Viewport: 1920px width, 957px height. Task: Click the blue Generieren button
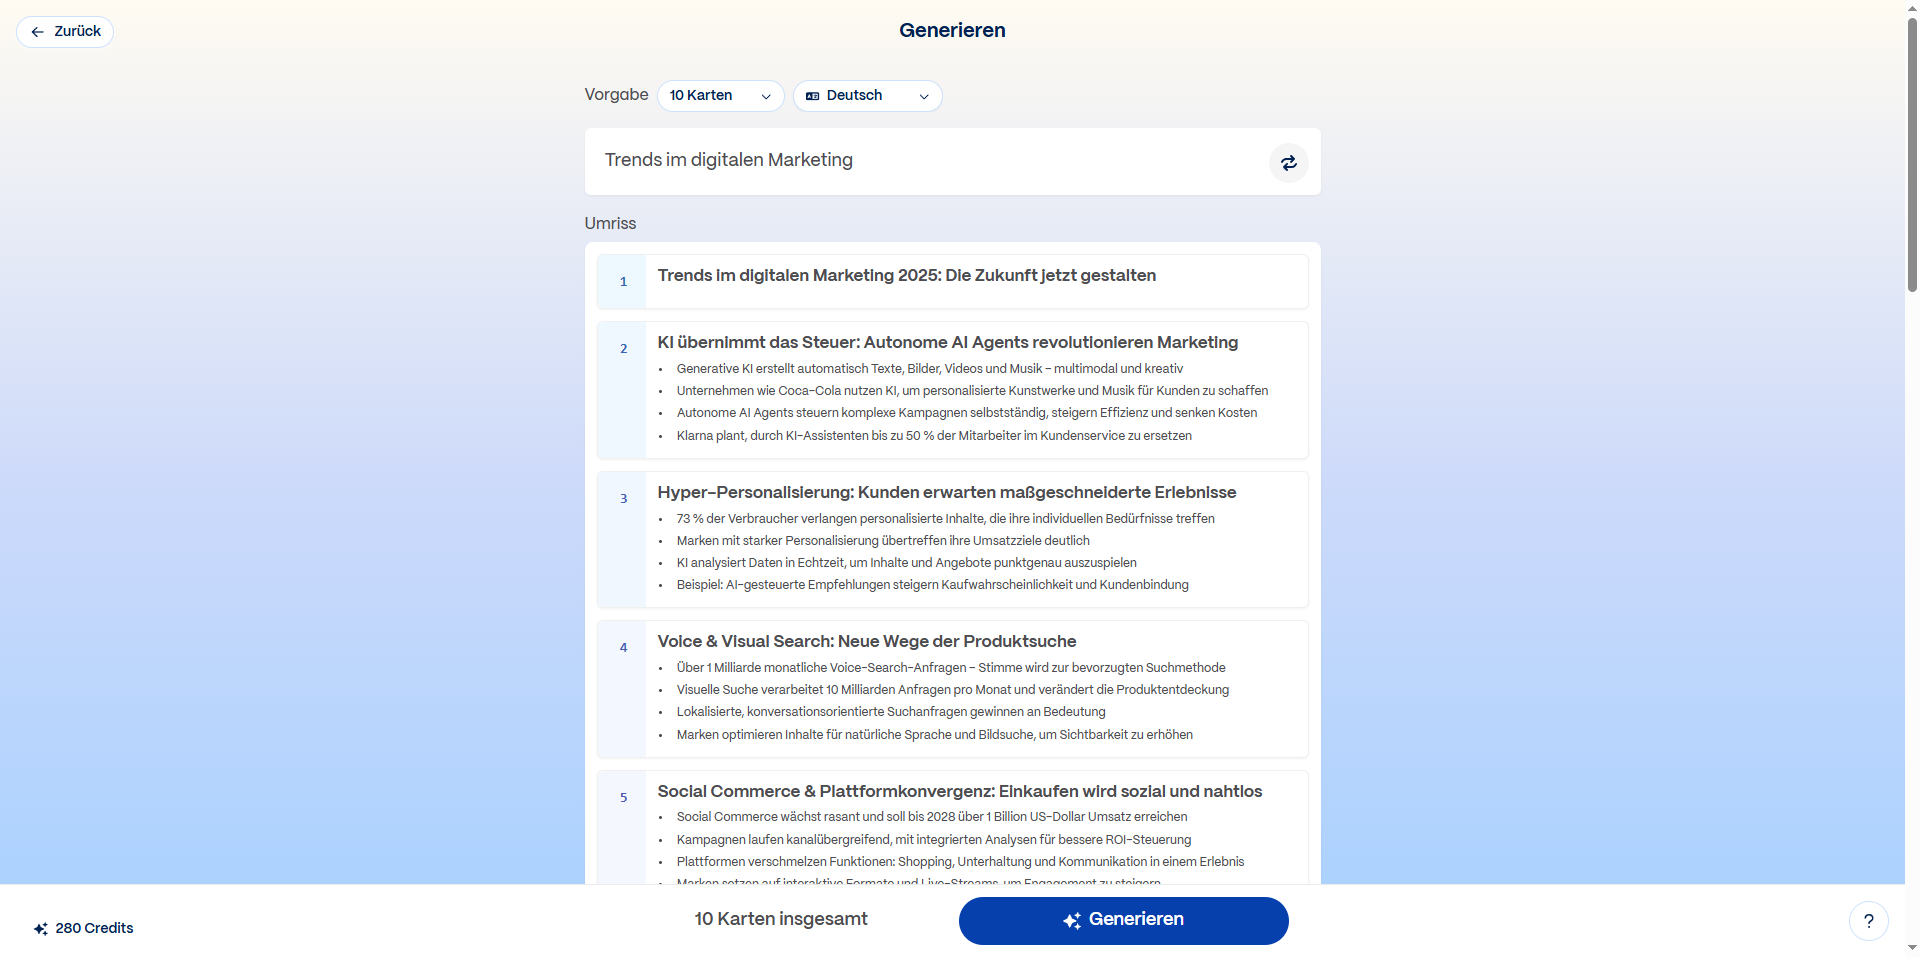tap(1123, 920)
